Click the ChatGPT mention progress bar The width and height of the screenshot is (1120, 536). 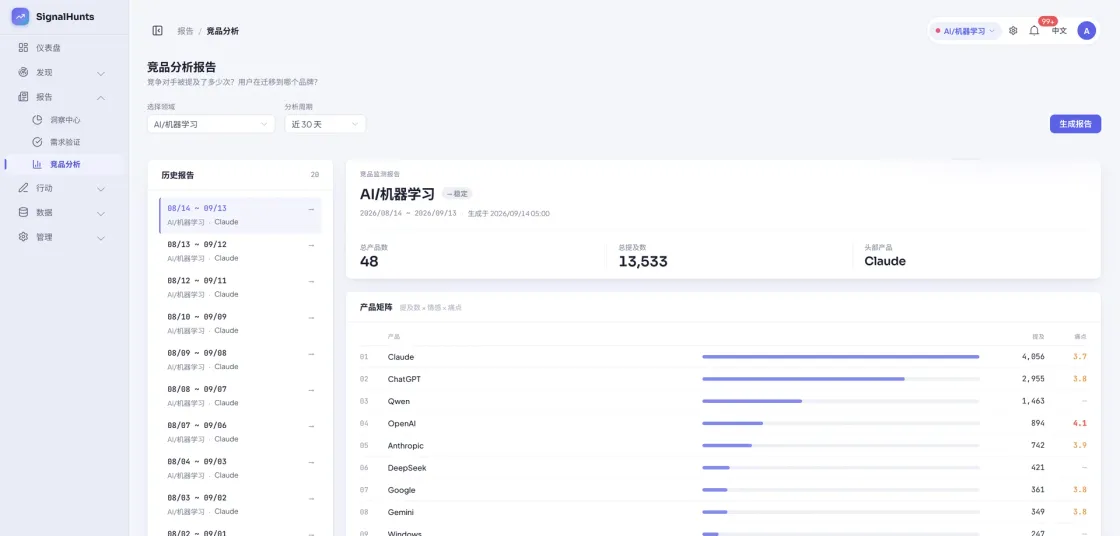coord(841,379)
